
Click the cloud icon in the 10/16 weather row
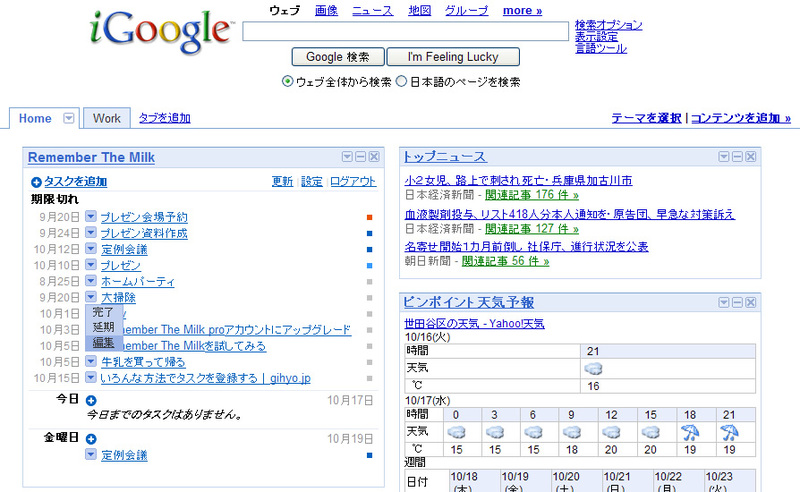(593, 368)
